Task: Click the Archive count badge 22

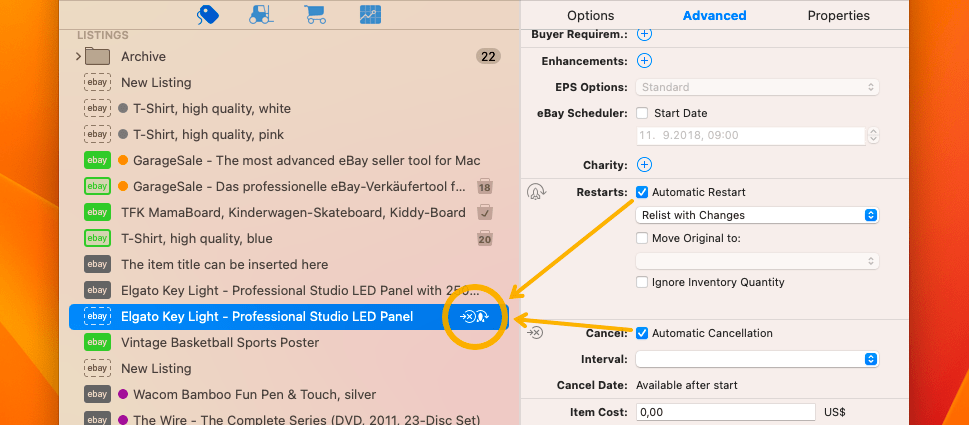Action: click(488, 56)
